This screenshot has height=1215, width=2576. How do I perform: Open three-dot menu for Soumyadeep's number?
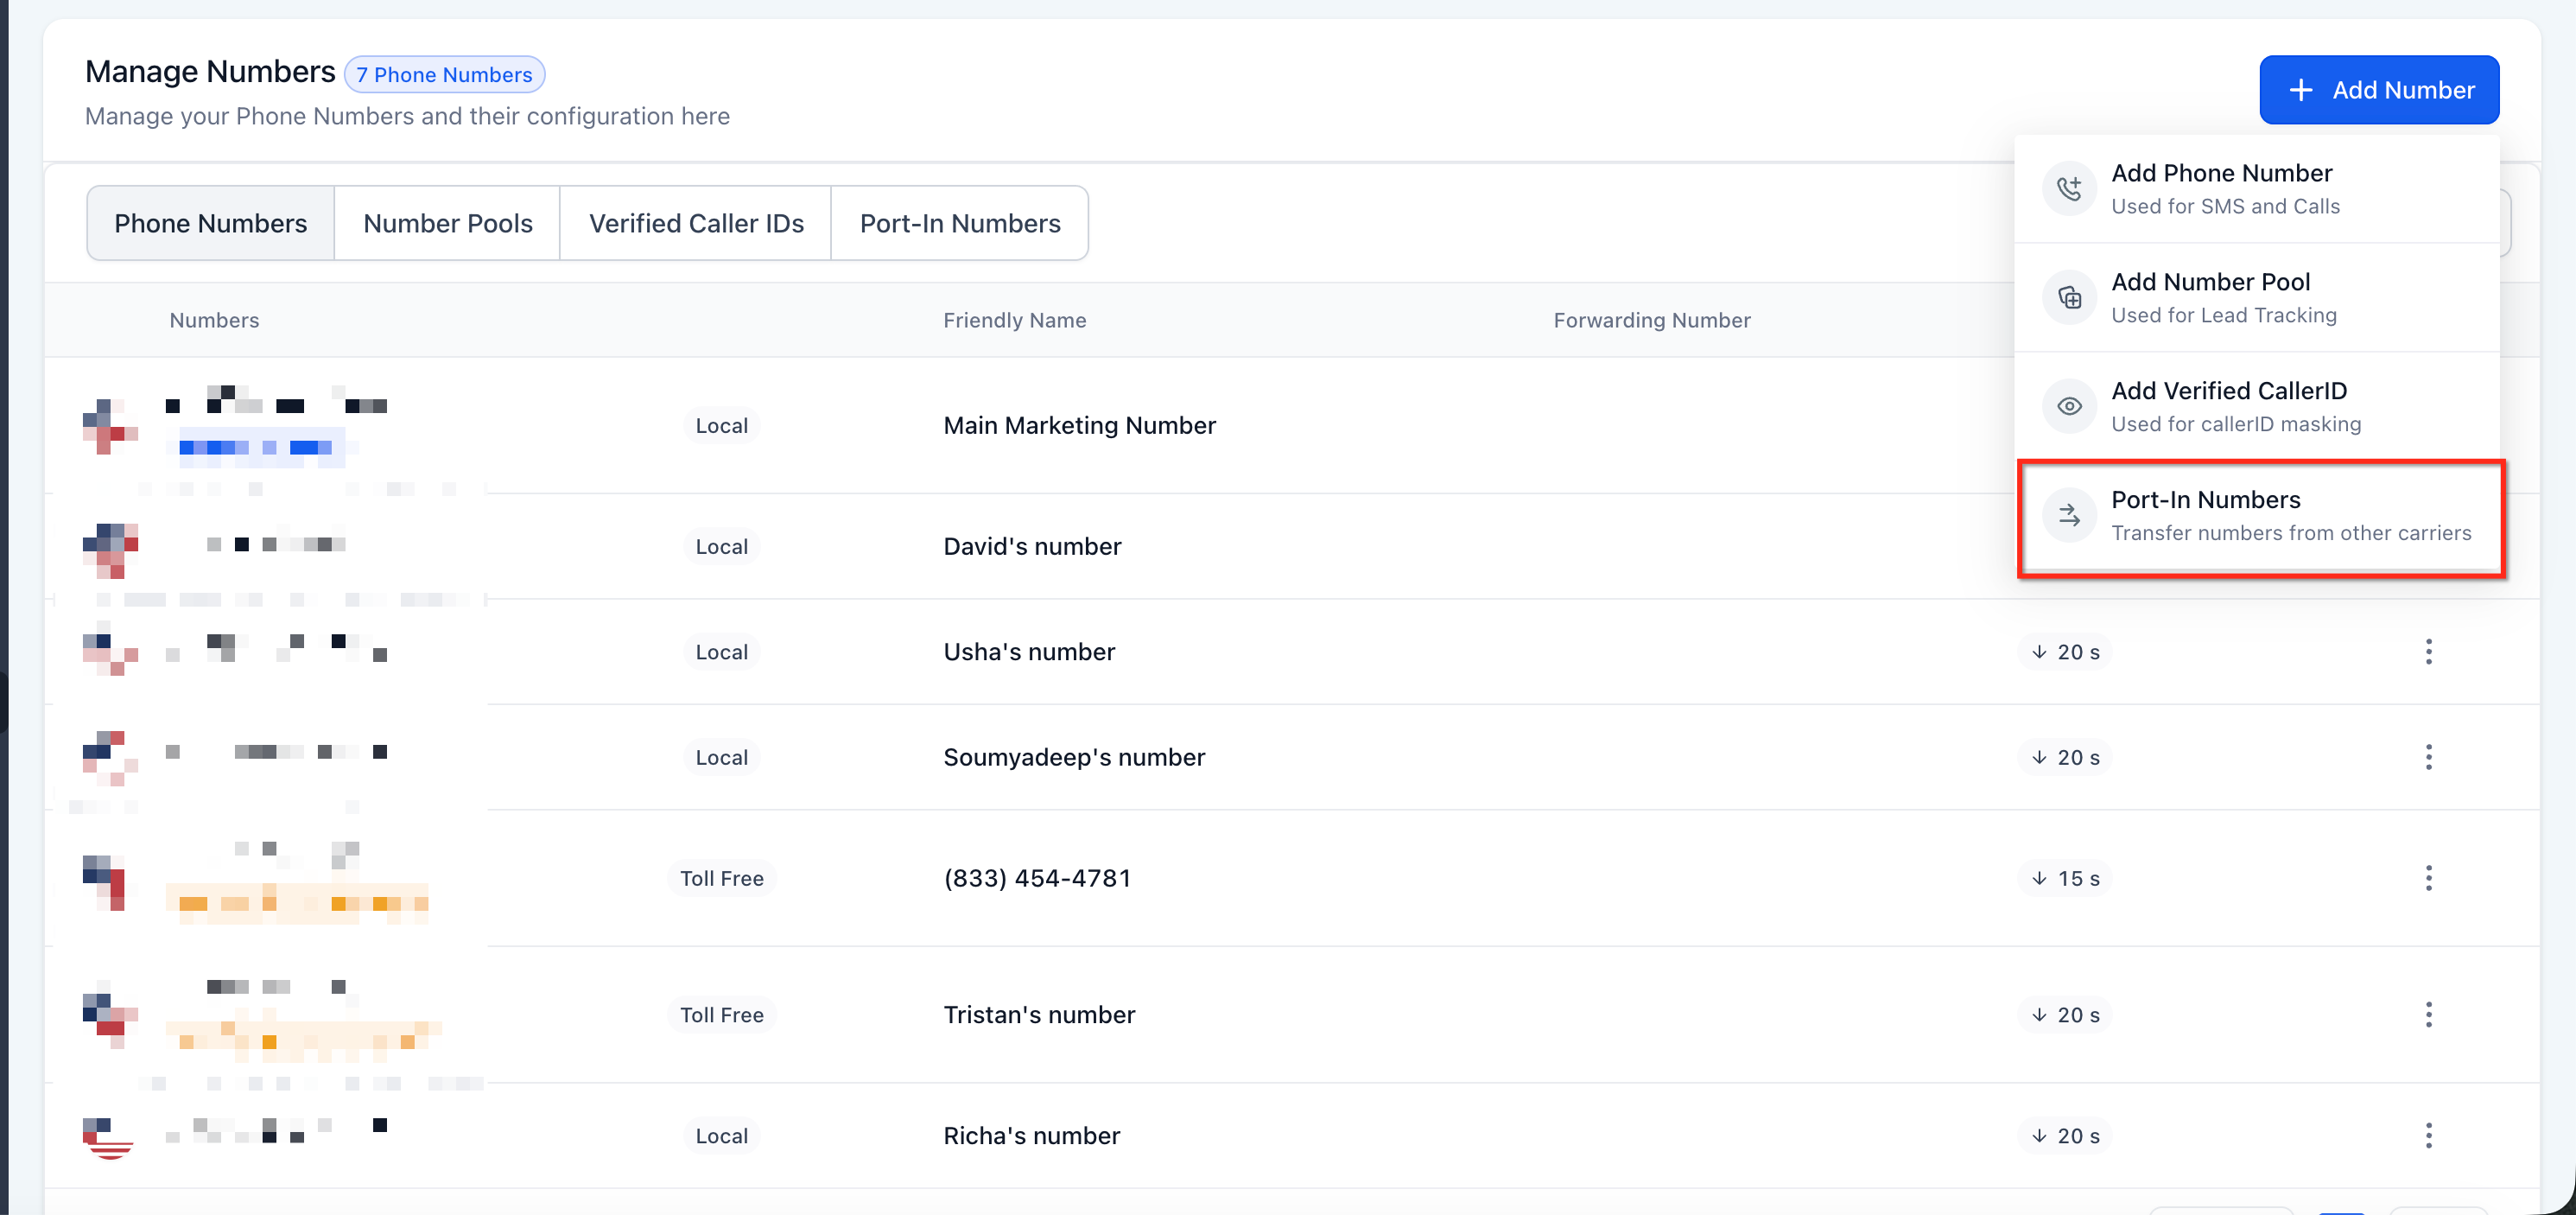click(x=2427, y=757)
